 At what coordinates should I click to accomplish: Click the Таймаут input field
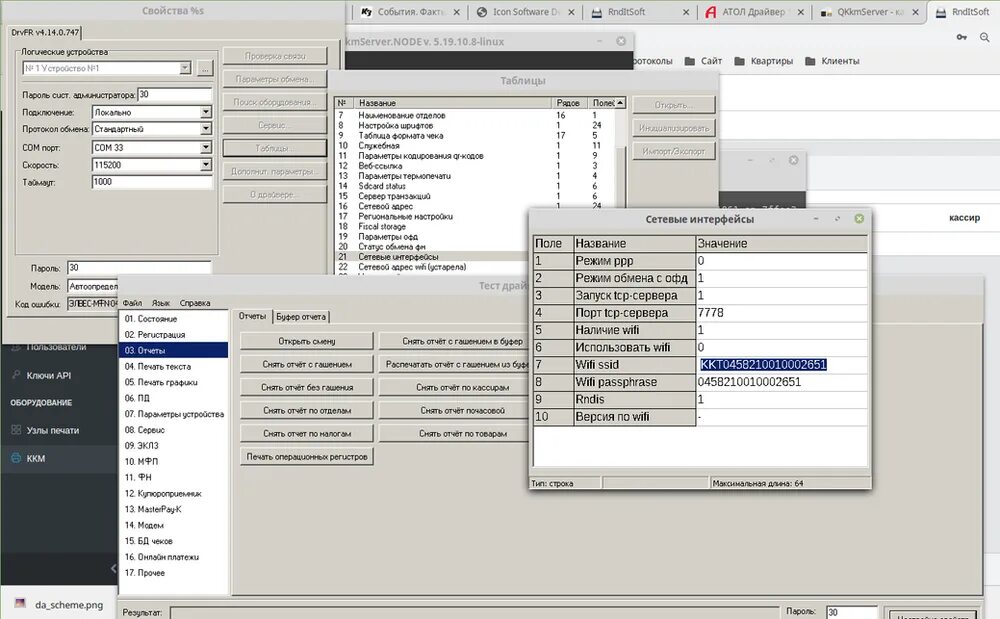[152, 182]
